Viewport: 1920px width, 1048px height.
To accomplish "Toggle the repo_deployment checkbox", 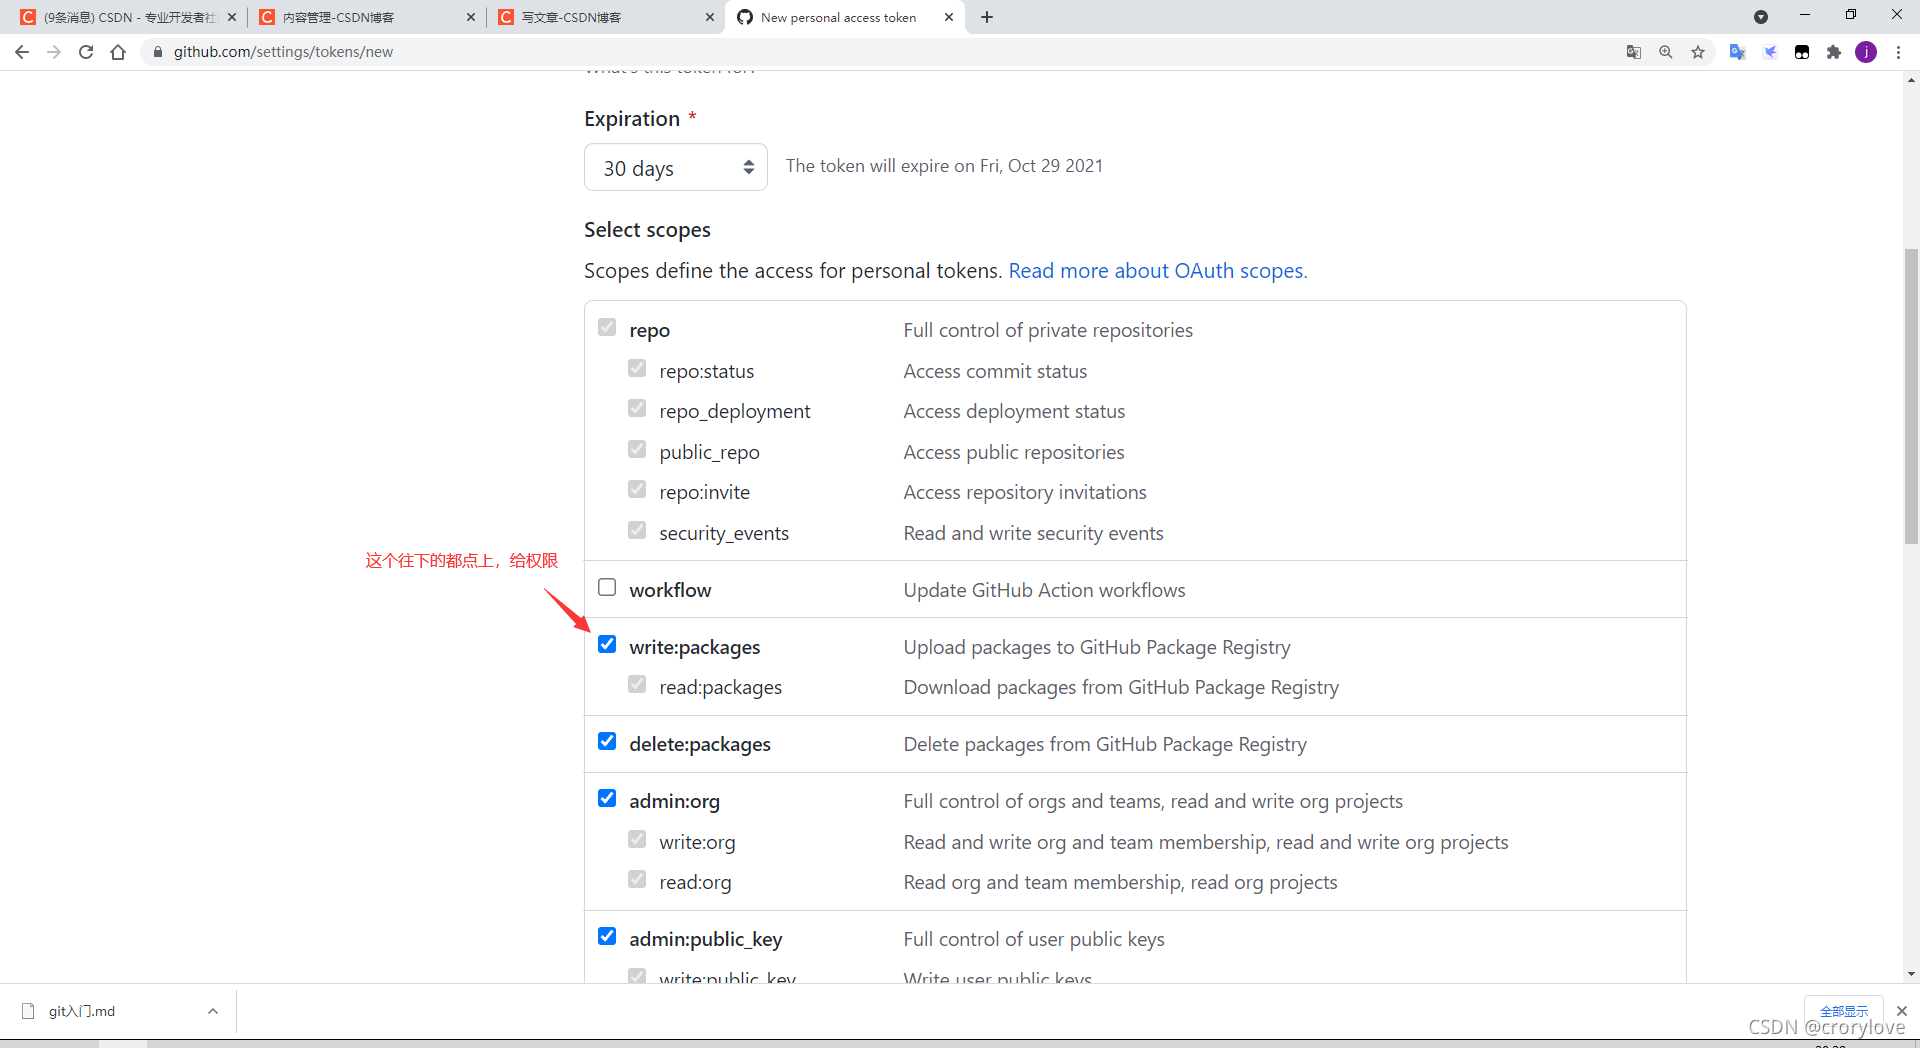I will click(637, 408).
